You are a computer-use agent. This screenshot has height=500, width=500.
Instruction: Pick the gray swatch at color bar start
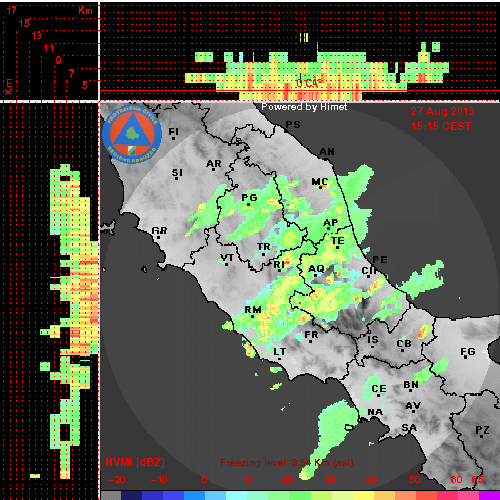111,495
